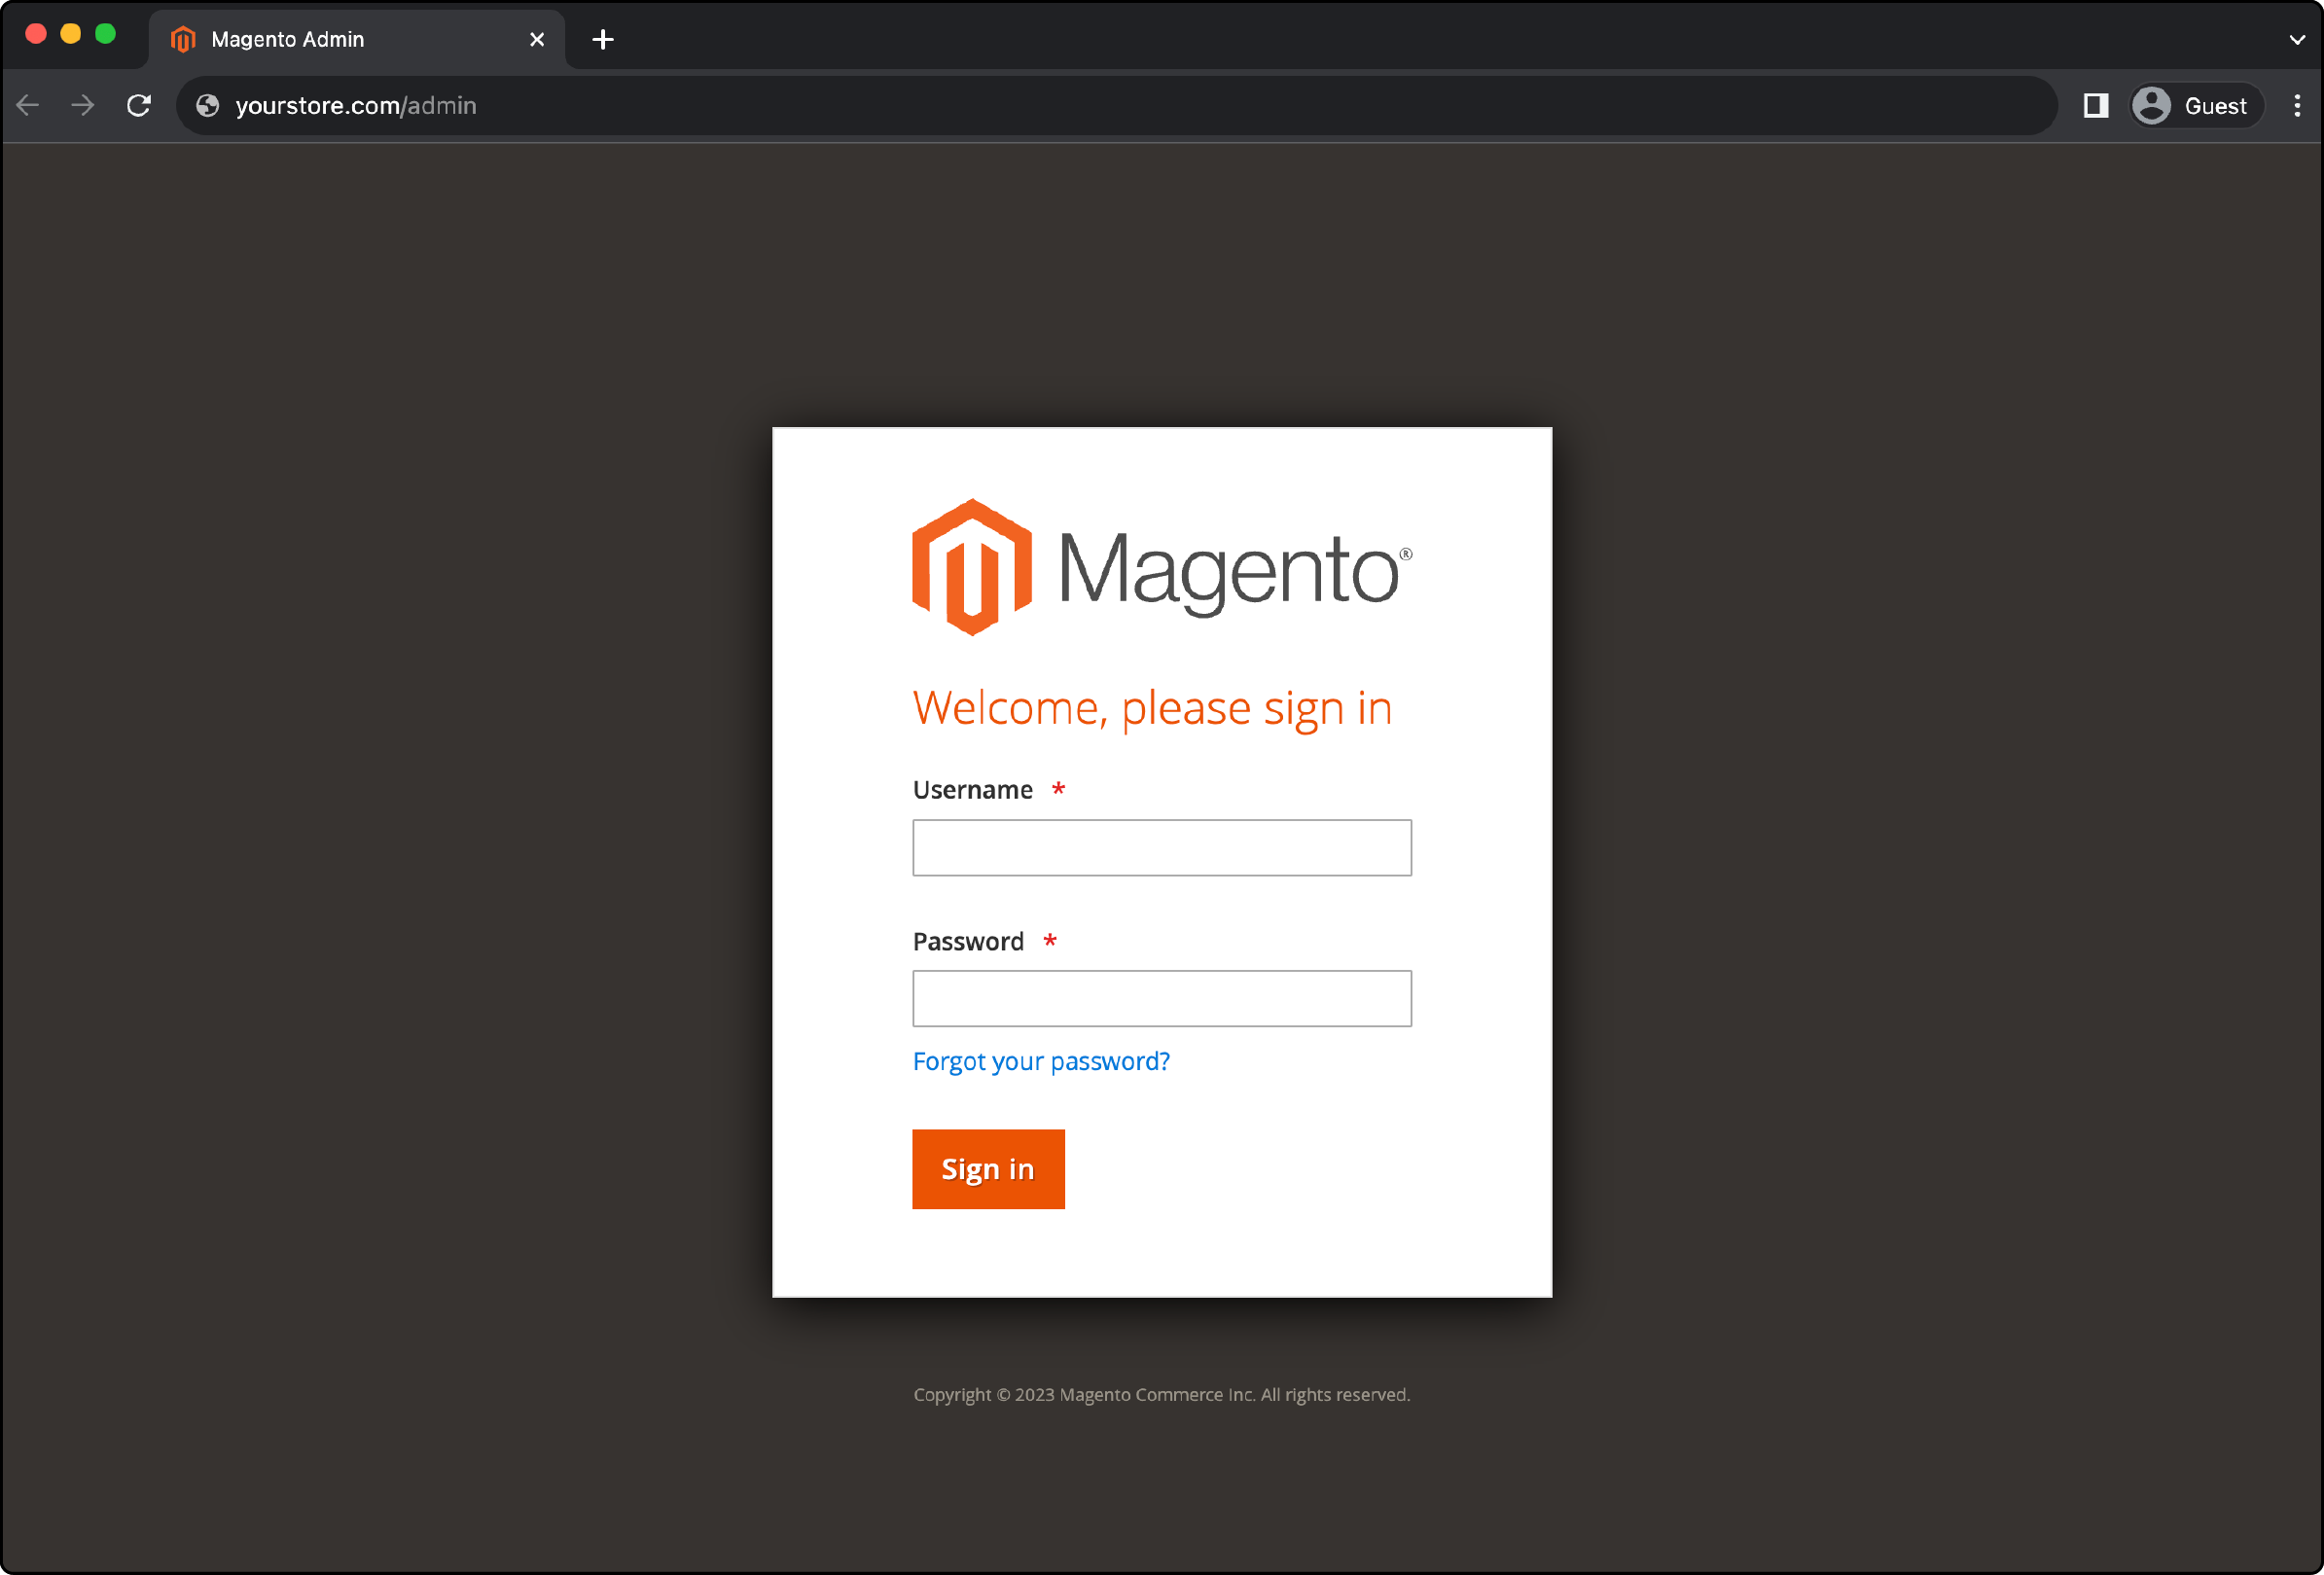
Task: Click the Password label
Action: (x=968, y=941)
